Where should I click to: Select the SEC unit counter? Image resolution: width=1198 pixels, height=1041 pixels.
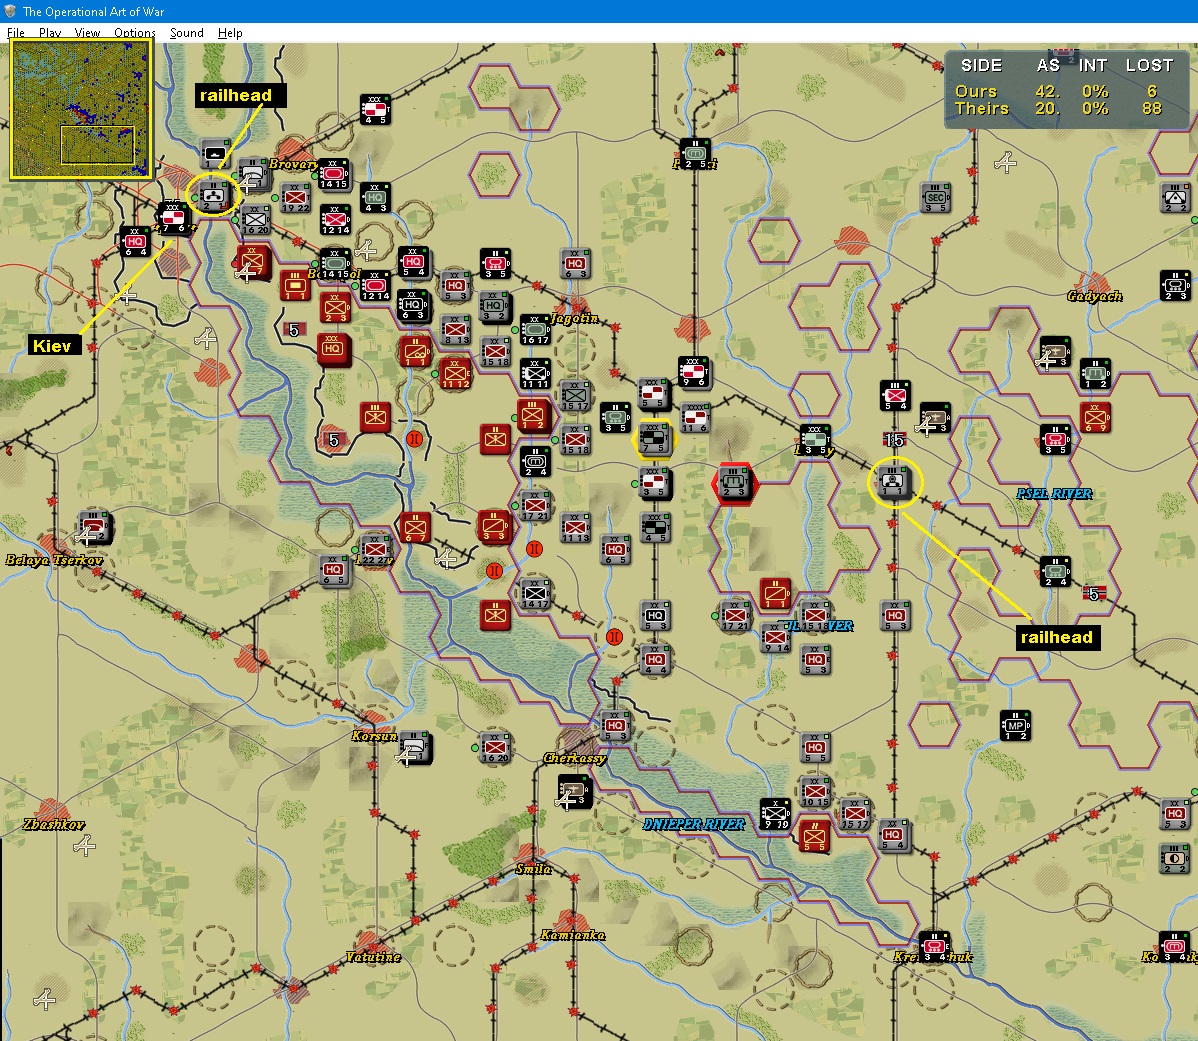(936, 198)
